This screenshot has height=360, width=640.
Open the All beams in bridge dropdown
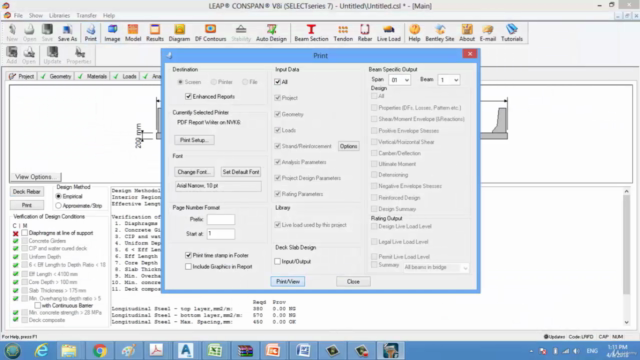click(436, 267)
